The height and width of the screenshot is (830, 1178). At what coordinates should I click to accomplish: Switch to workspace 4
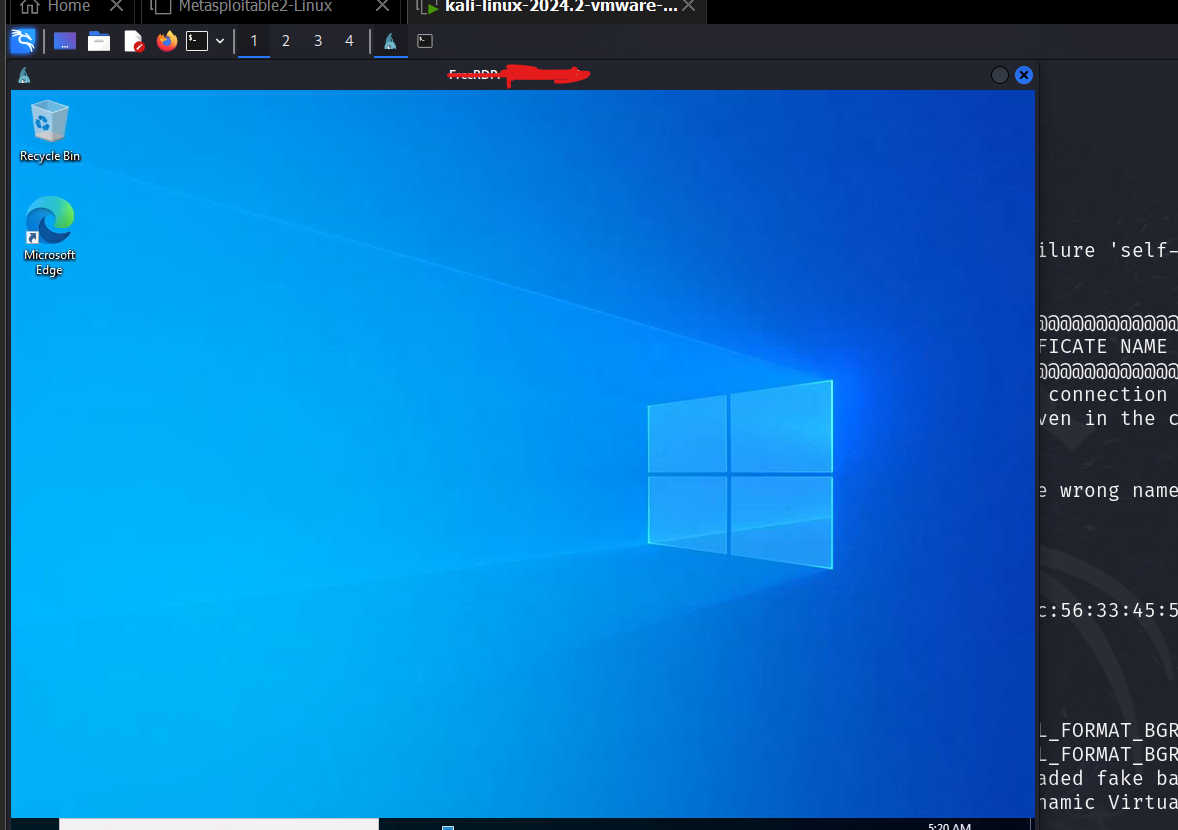click(349, 41)
